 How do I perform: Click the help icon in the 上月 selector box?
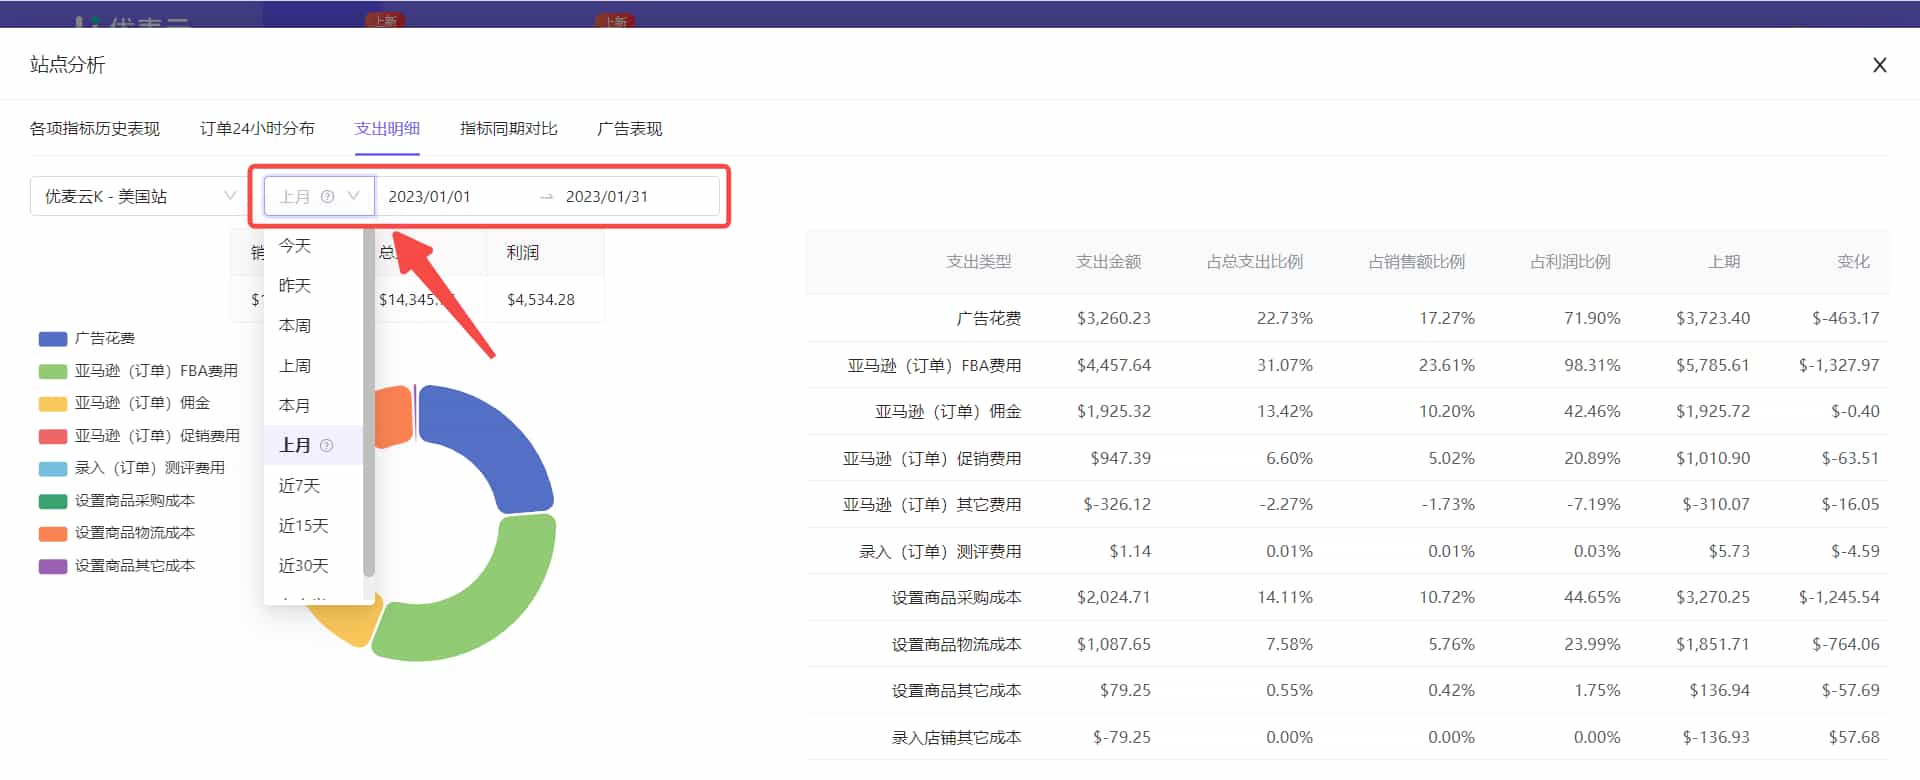[x=327, y=197]
